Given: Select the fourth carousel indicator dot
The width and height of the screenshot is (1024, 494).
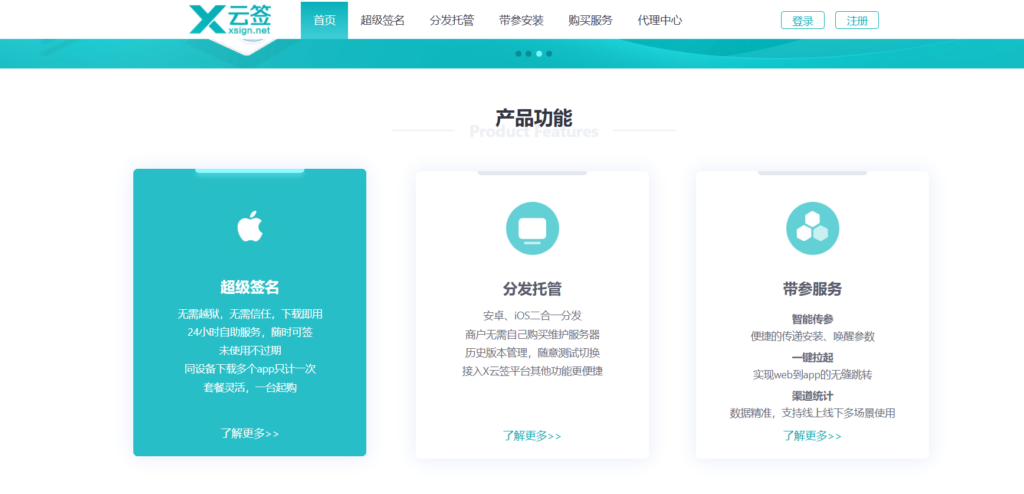Looking at the screenshot, I should click(549, 53).
